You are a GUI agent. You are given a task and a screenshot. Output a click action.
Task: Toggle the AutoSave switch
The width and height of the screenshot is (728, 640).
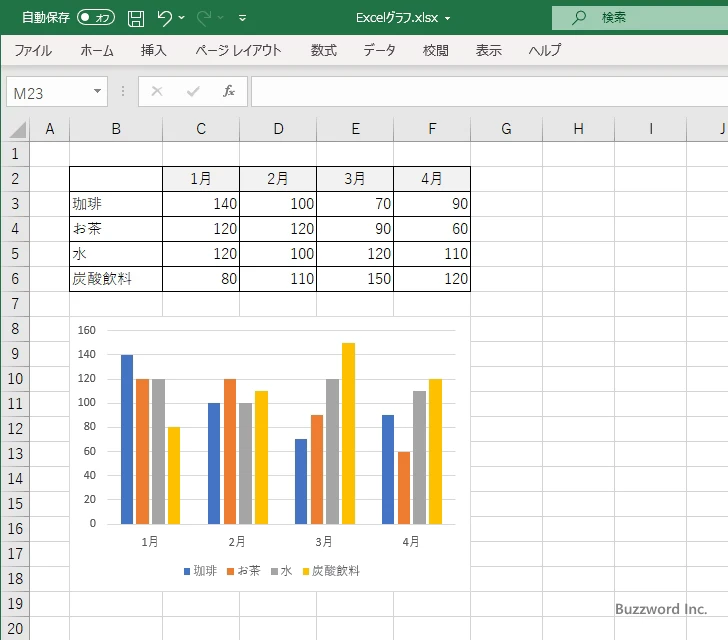click(x=96, y=18)
